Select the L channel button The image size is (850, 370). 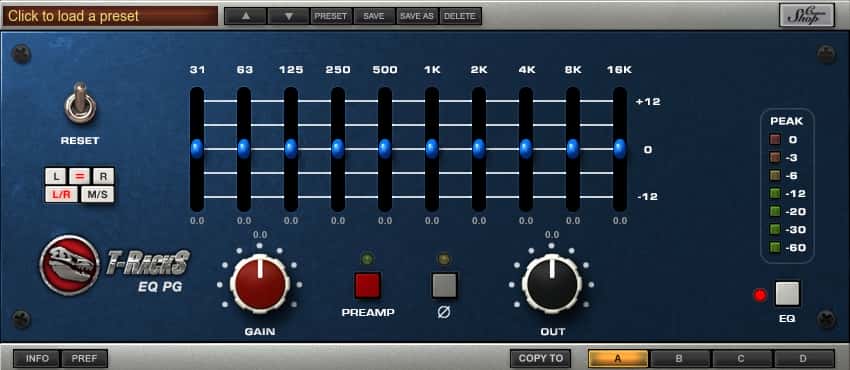[x=56, y=176]
